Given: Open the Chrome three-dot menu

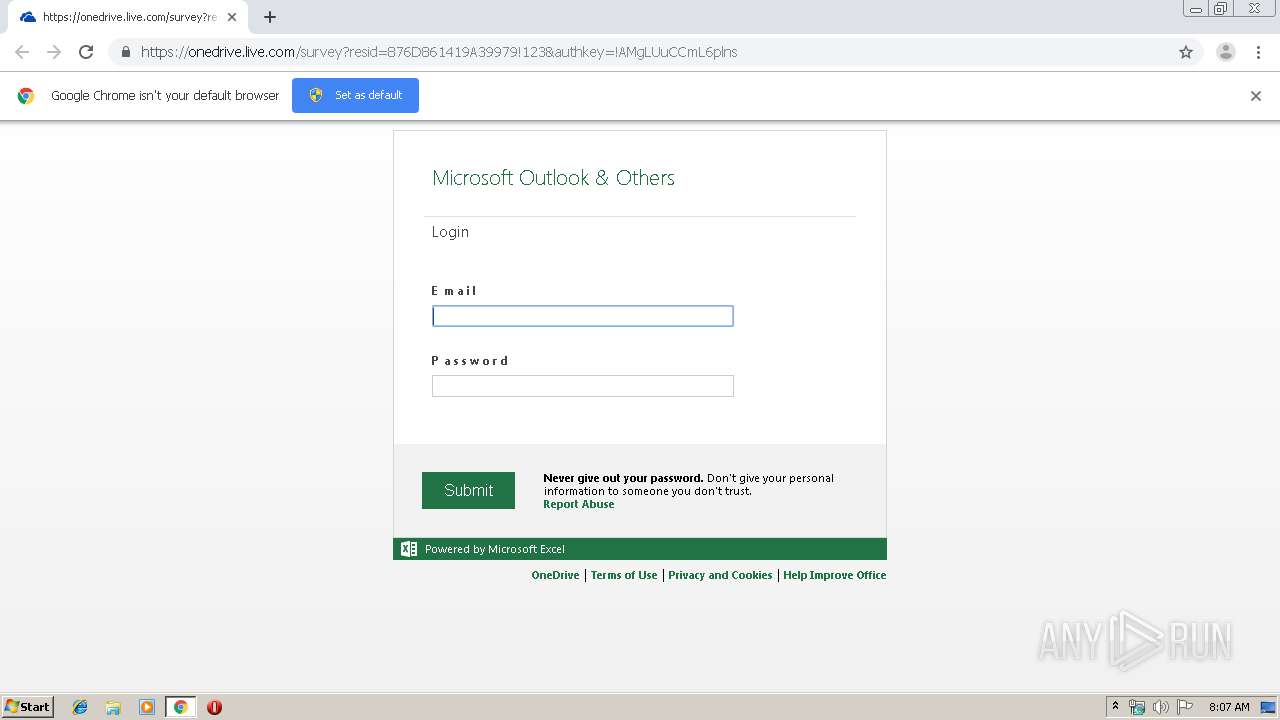Looking at the screenshot, I should (1258, 52).
